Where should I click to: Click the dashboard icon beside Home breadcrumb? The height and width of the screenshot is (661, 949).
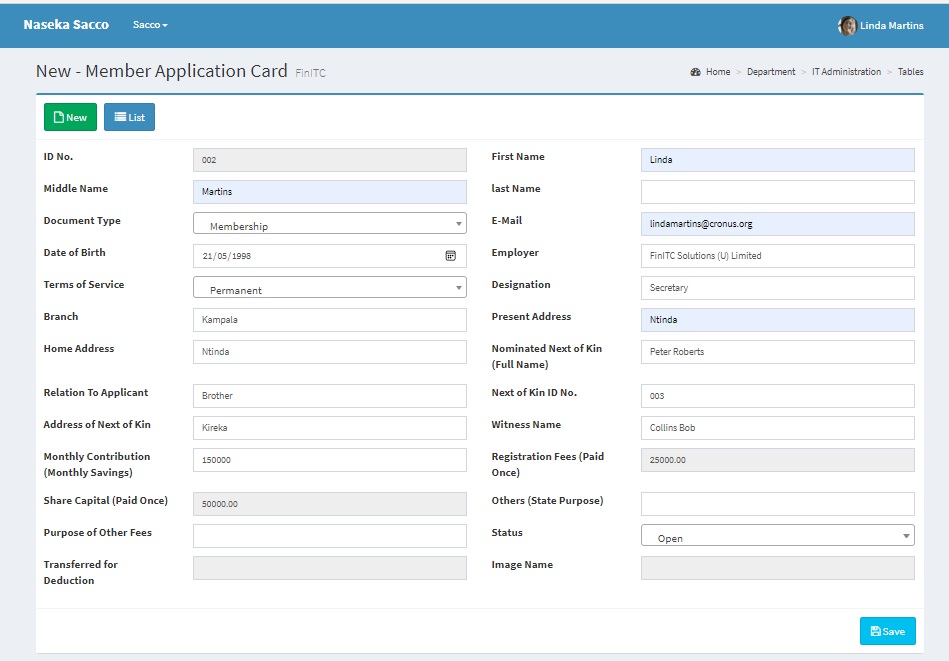click(x=695, y=72)
